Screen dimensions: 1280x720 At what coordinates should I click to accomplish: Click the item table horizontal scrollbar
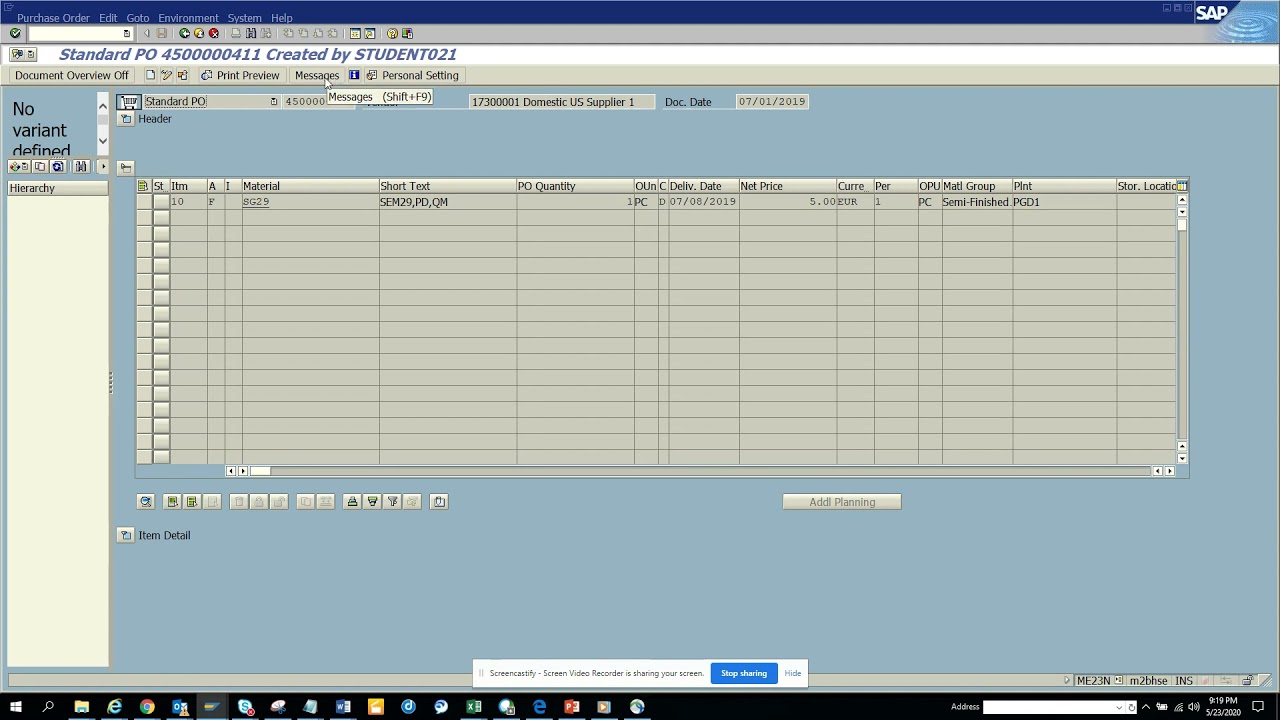pos(698,471)
